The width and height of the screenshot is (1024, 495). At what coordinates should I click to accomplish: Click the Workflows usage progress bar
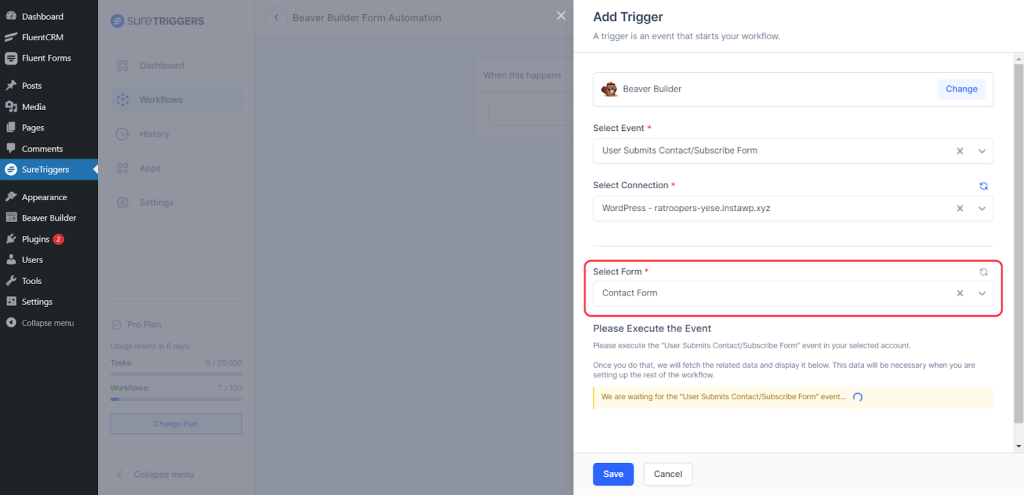pos(176,399)
